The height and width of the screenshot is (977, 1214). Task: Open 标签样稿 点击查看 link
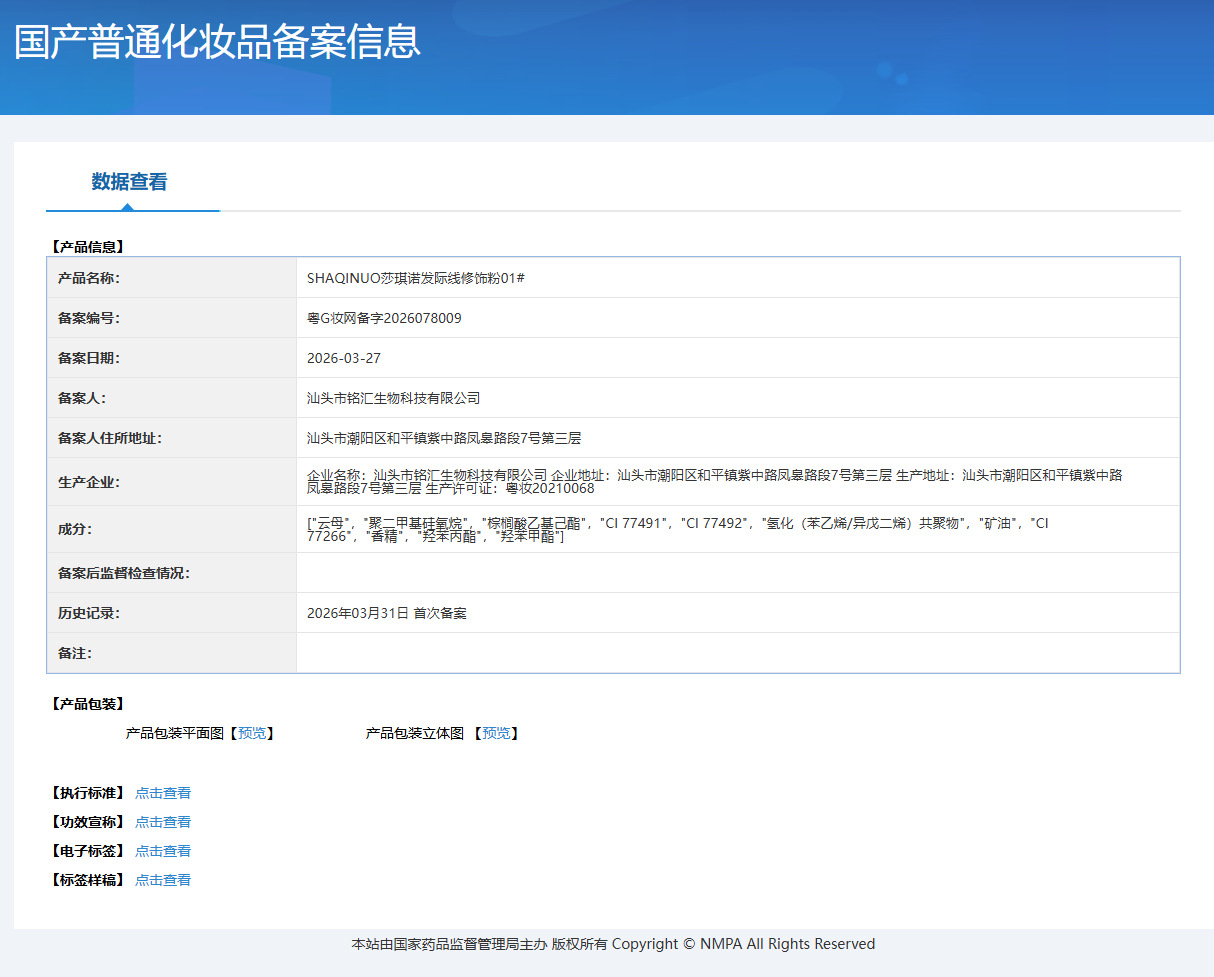click(163, 880)
